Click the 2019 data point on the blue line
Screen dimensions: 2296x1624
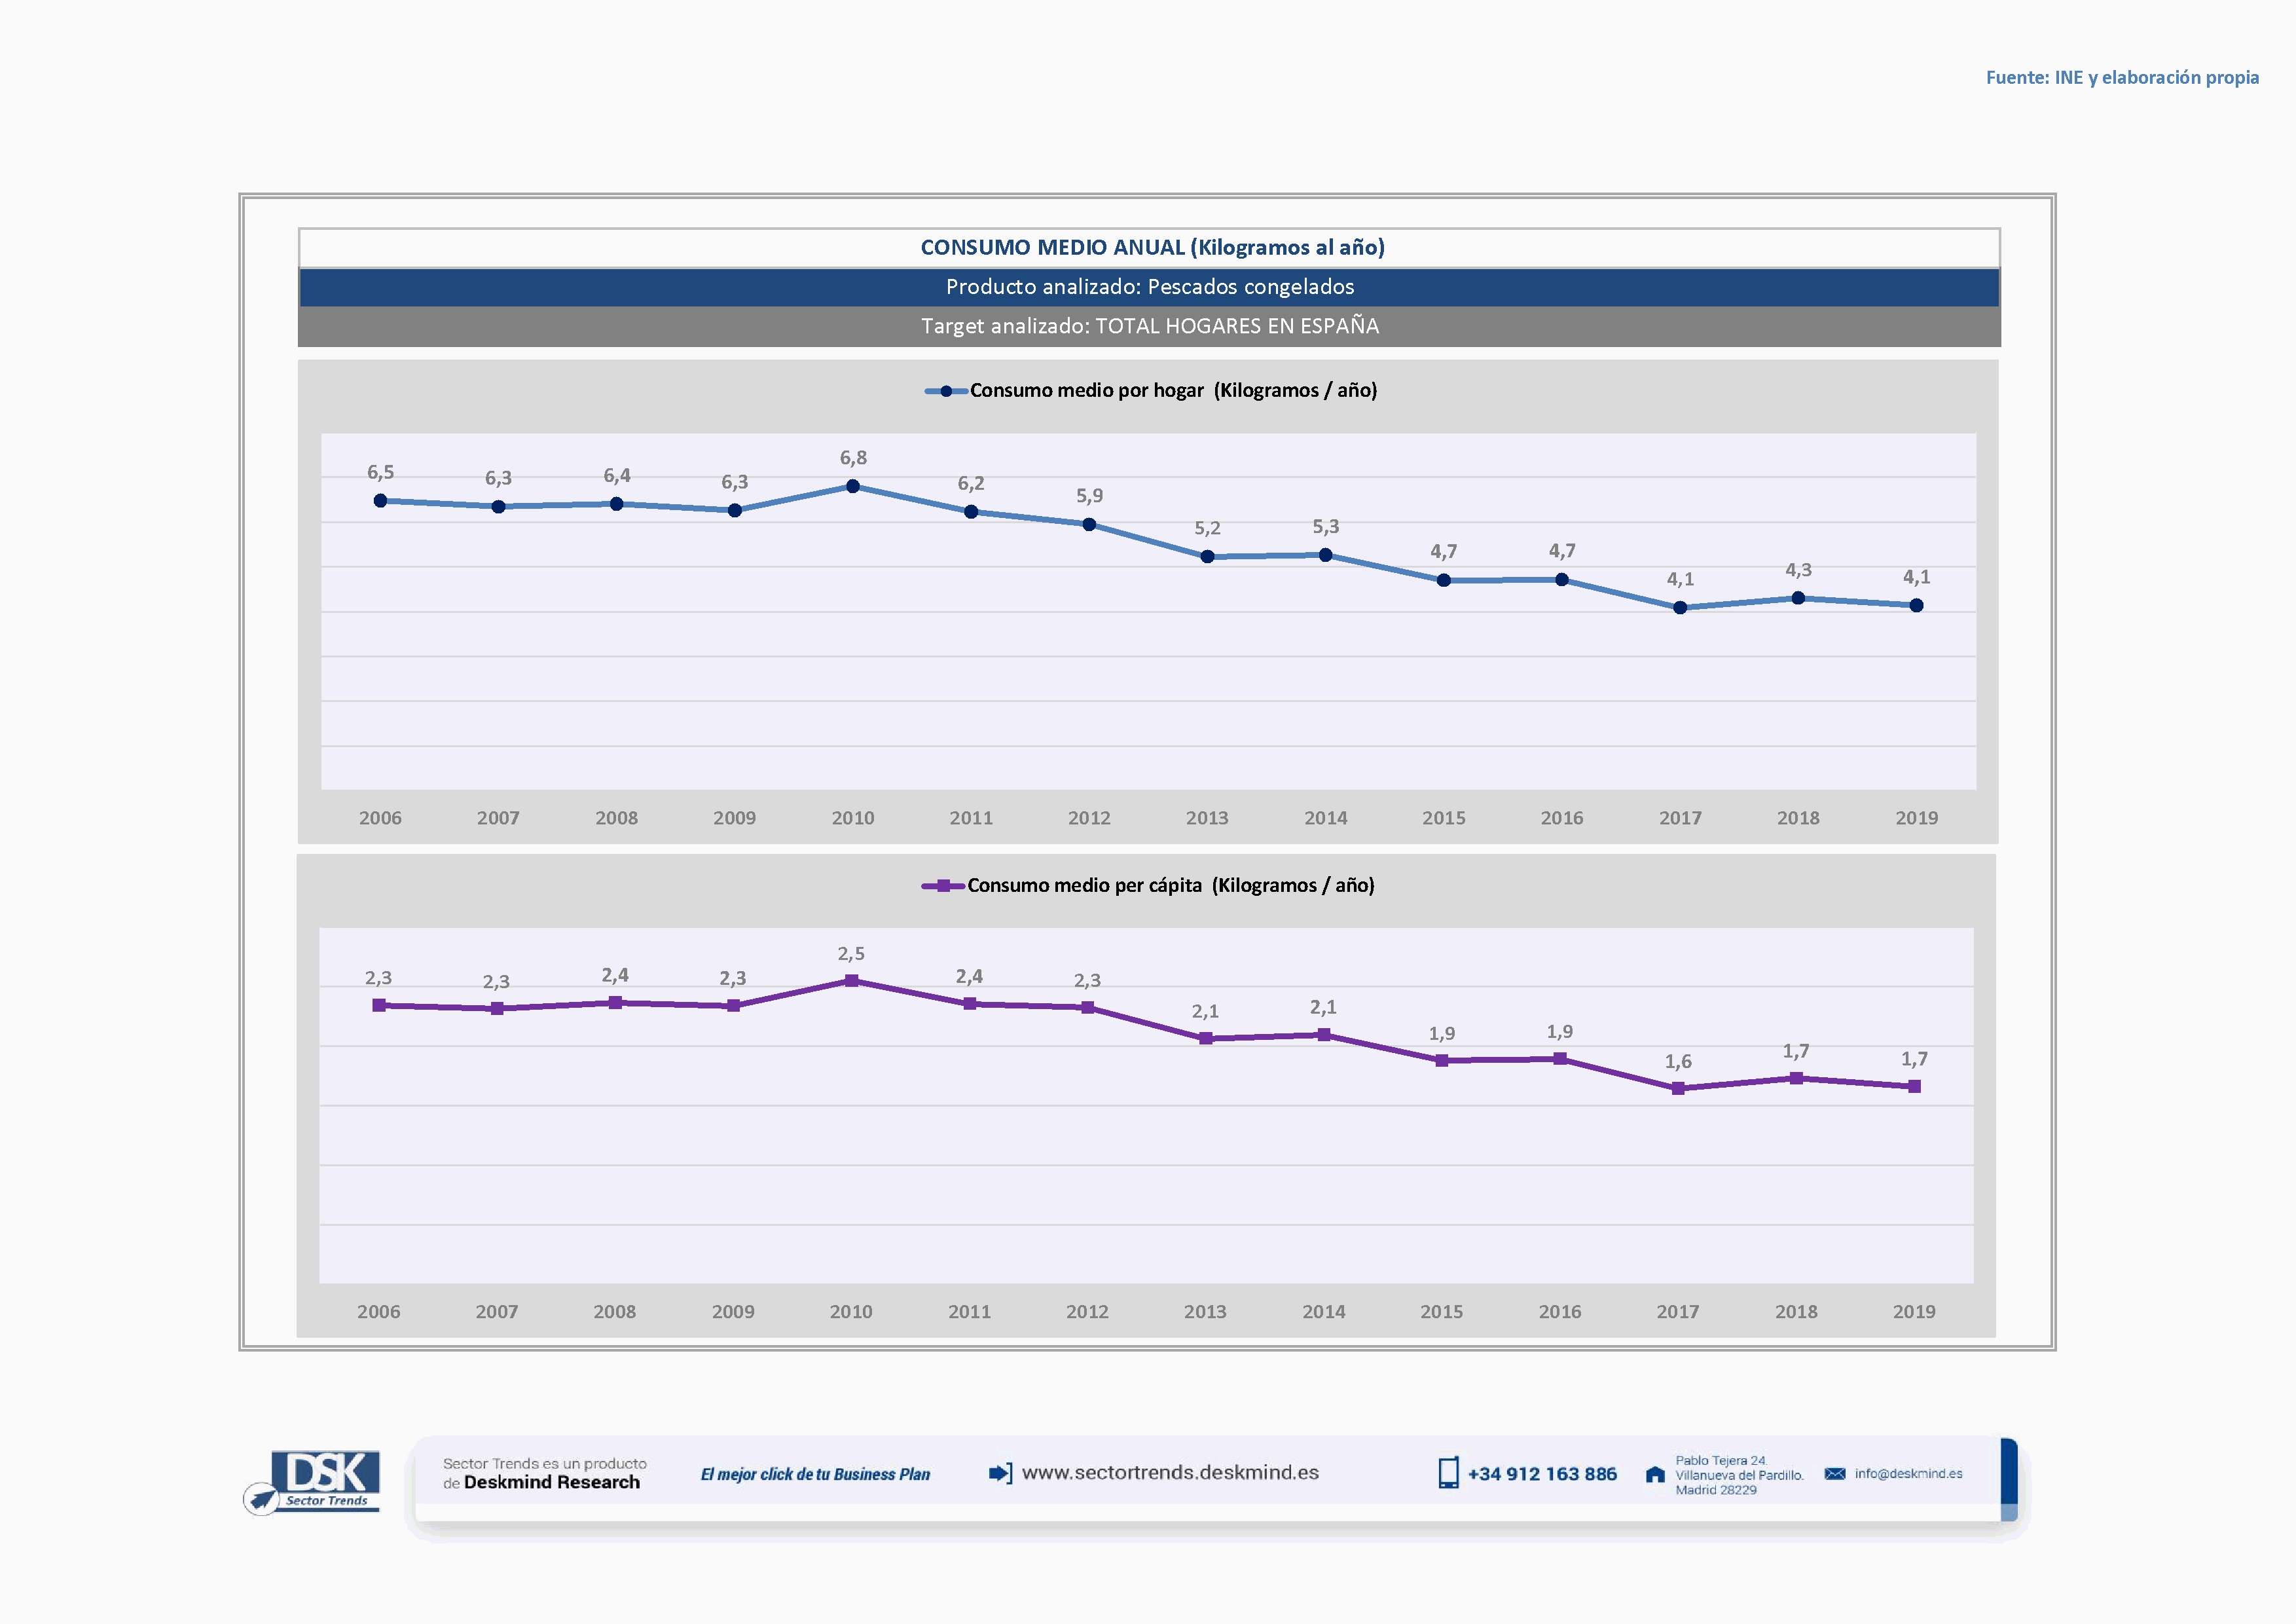click(1916, 605)
